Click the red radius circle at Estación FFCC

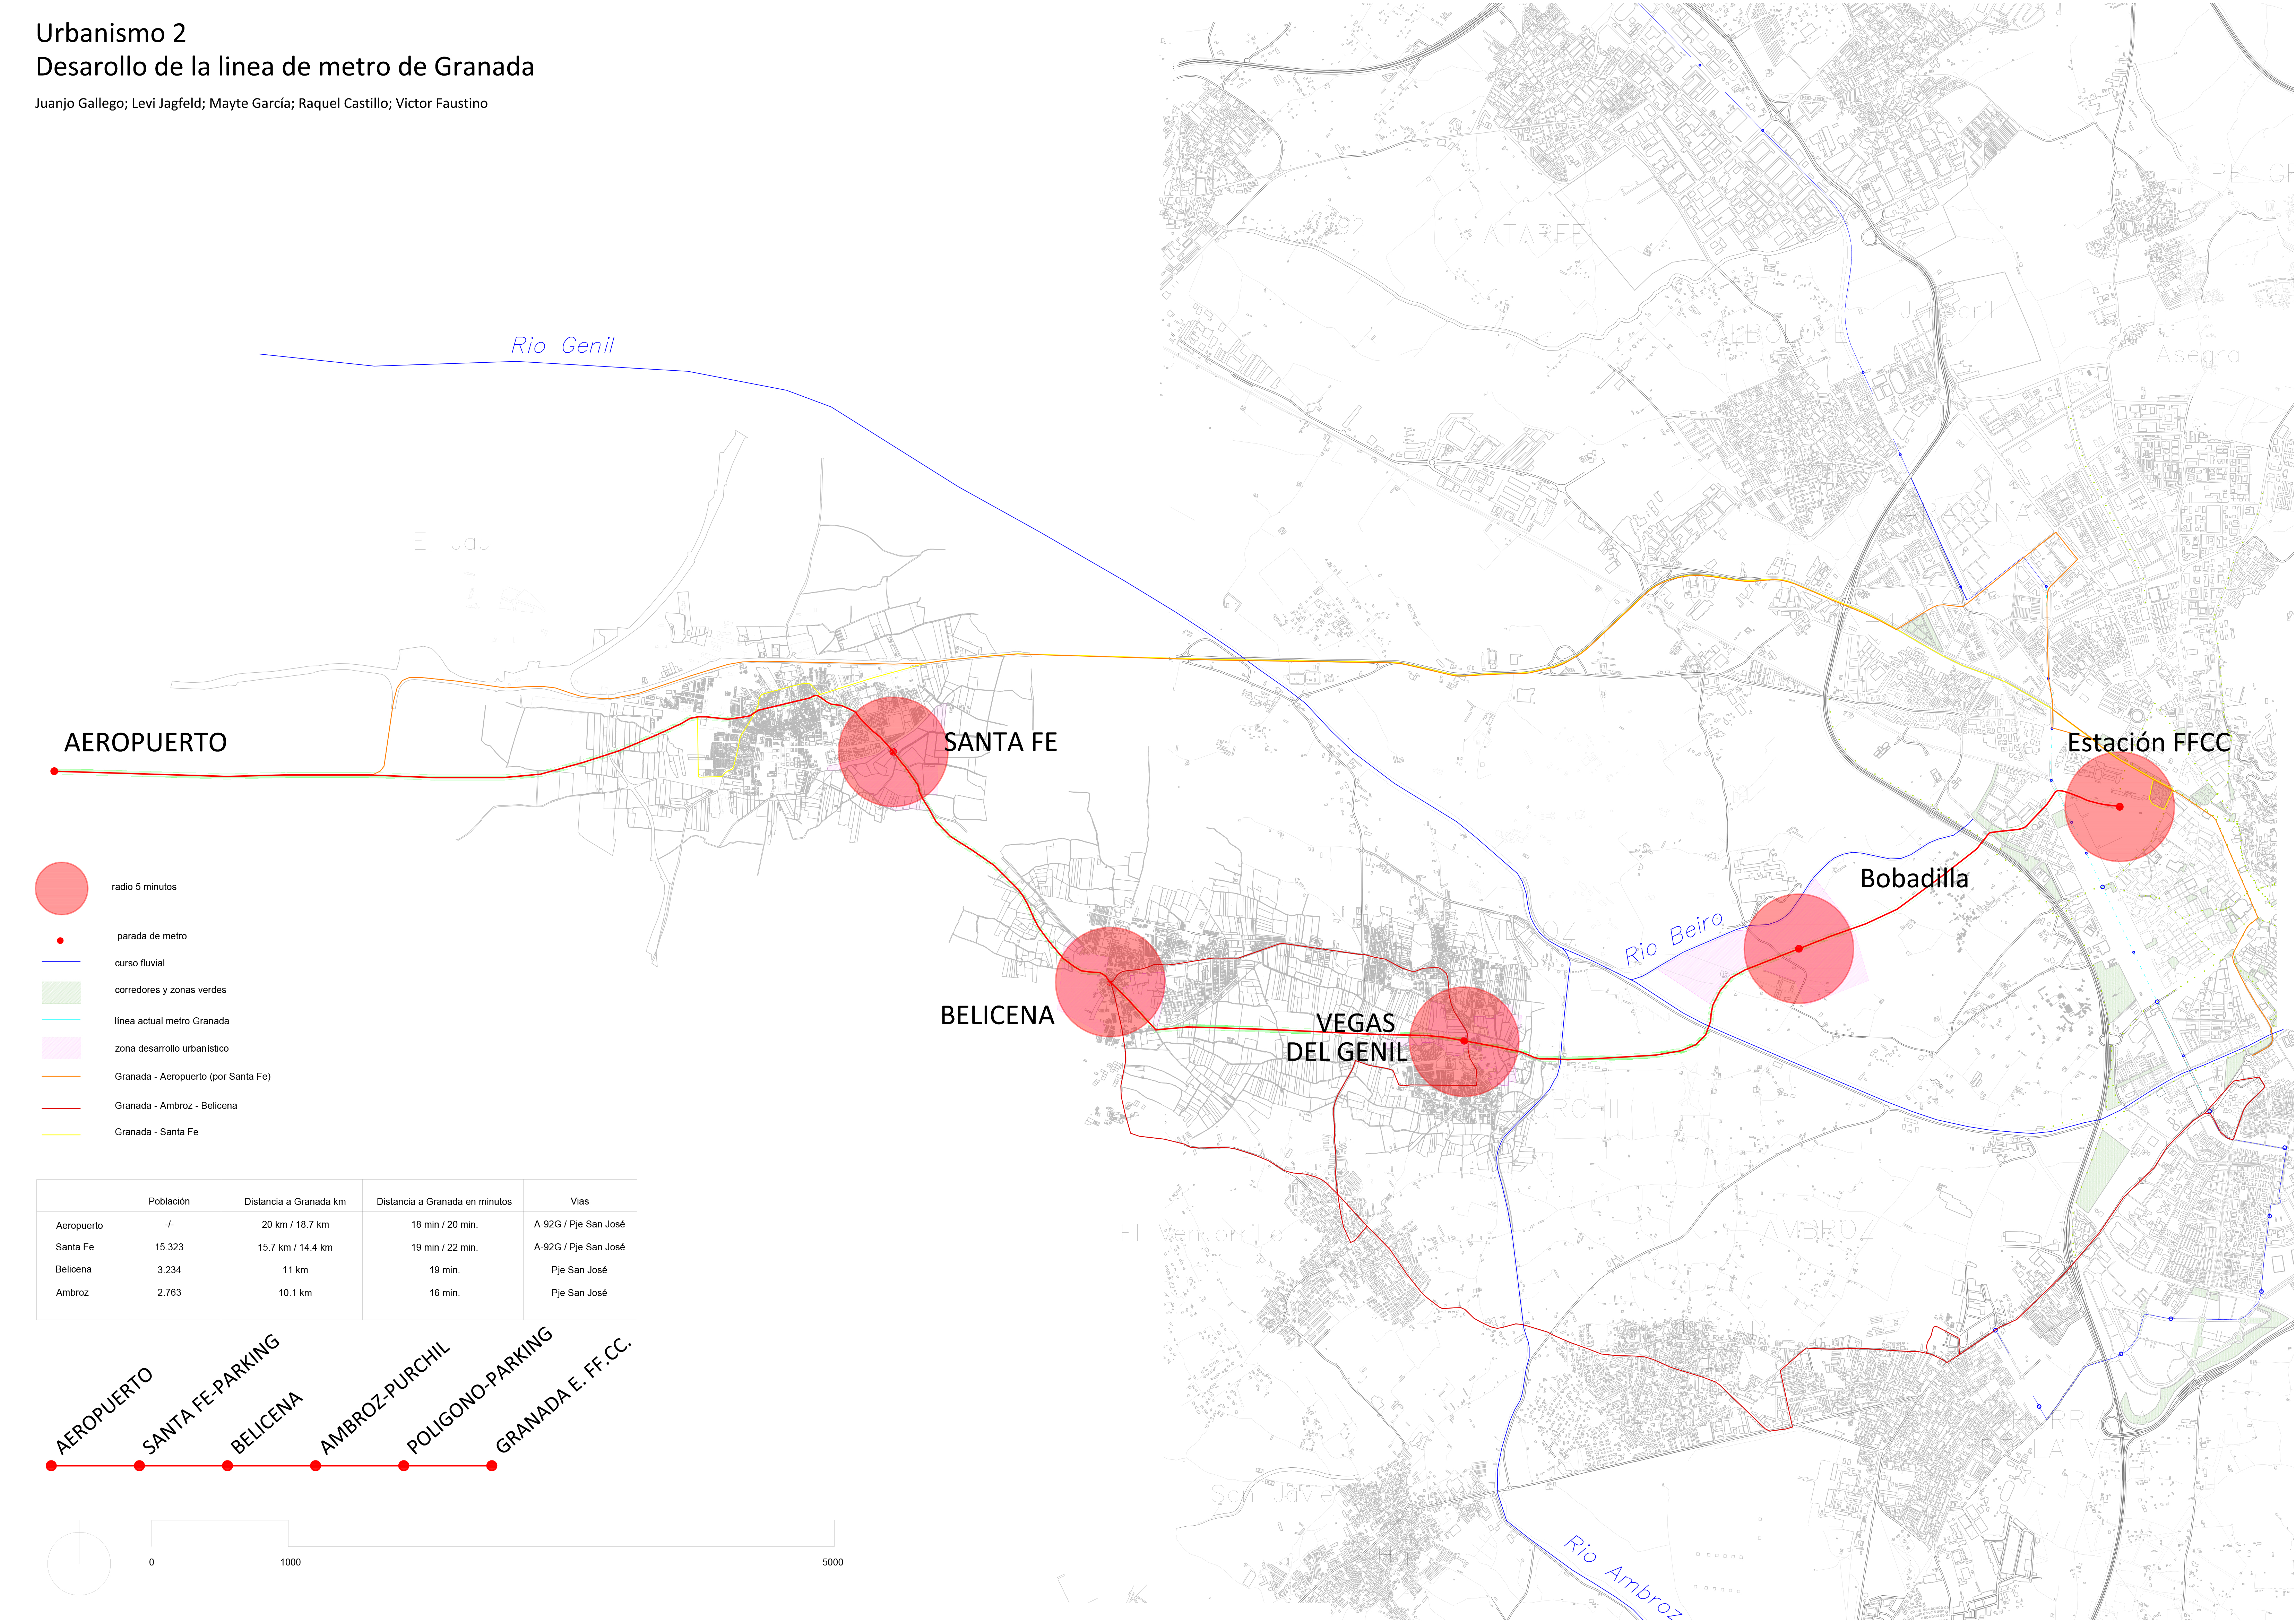[2119, 806]
